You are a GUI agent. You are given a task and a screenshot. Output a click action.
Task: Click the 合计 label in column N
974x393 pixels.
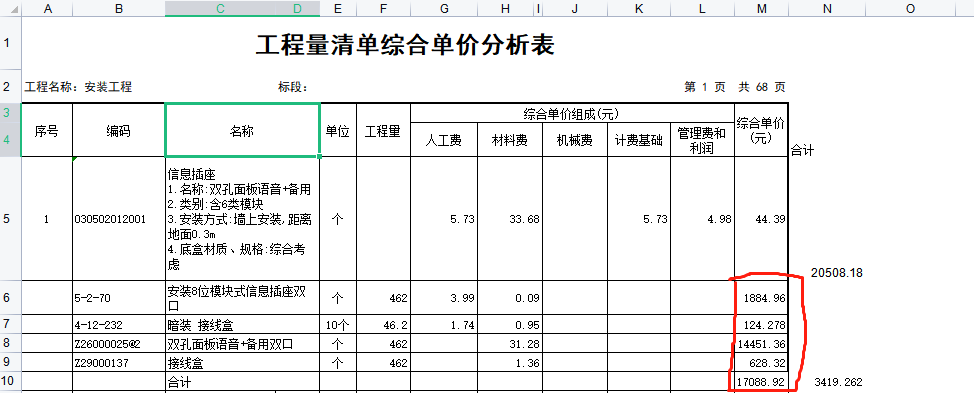[x=802, y=150]
